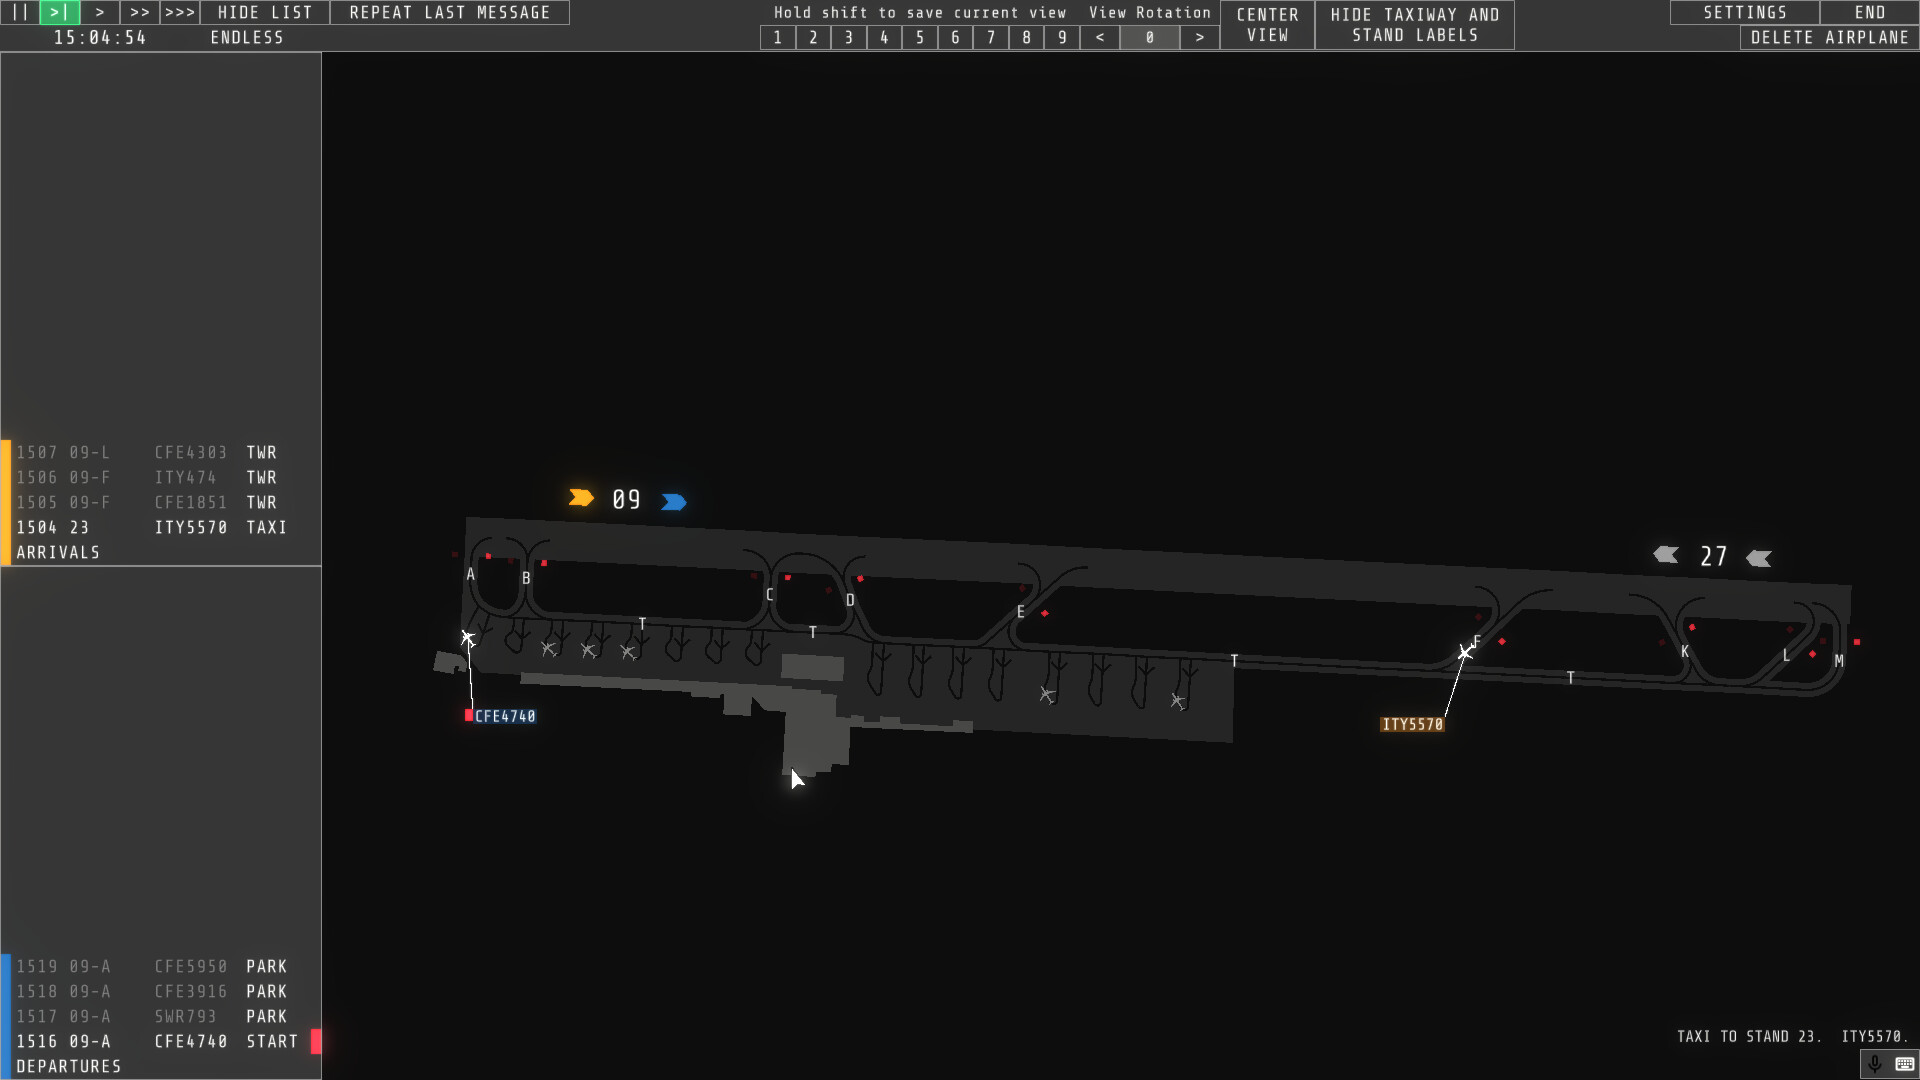Viewport: 1920px width, 1080px height.
Task: Open the SETTINGS menu
Action: tap(1743, 12)
